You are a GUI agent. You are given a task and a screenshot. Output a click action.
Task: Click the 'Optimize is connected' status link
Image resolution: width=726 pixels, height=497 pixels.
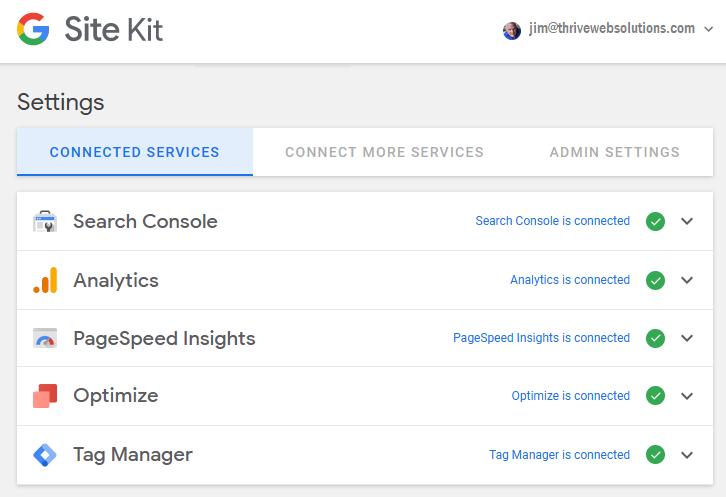click(x=570, y=396)
